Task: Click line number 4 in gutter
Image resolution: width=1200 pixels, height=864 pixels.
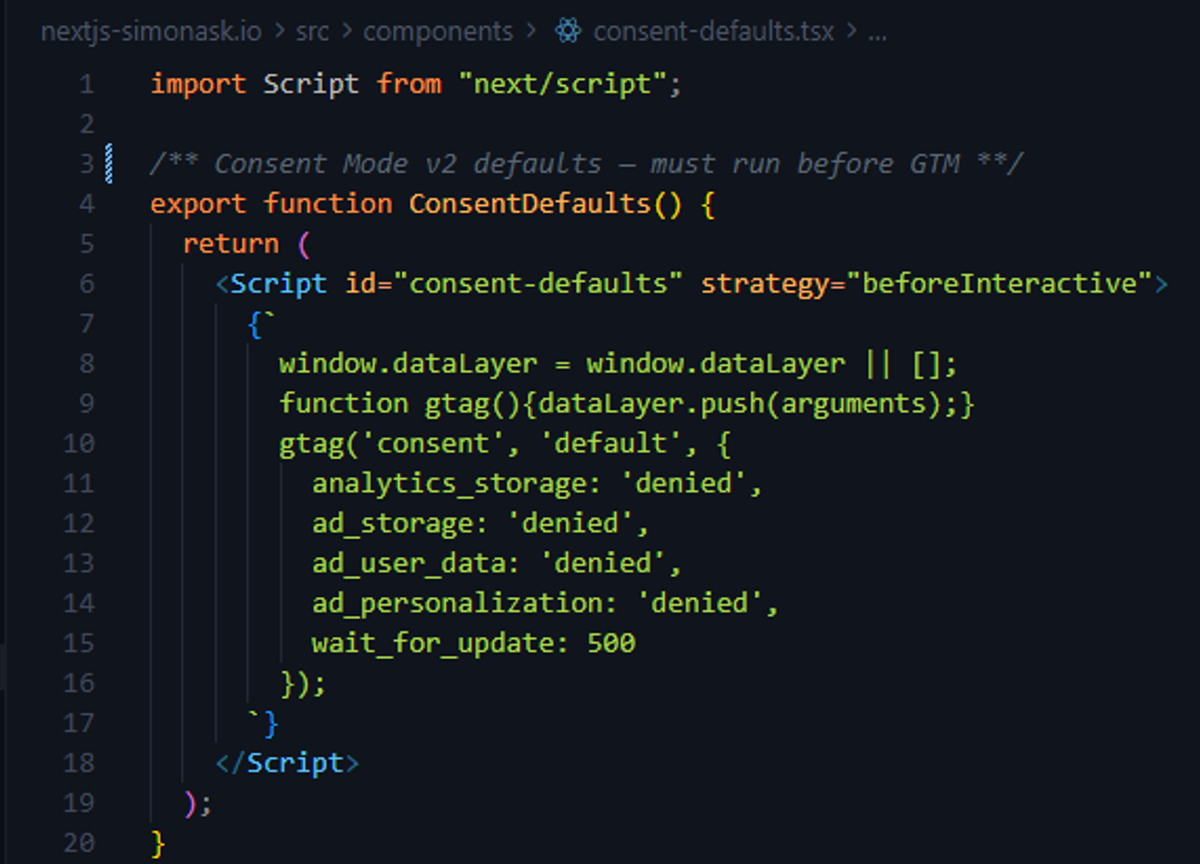Action: tap(87, 204)
